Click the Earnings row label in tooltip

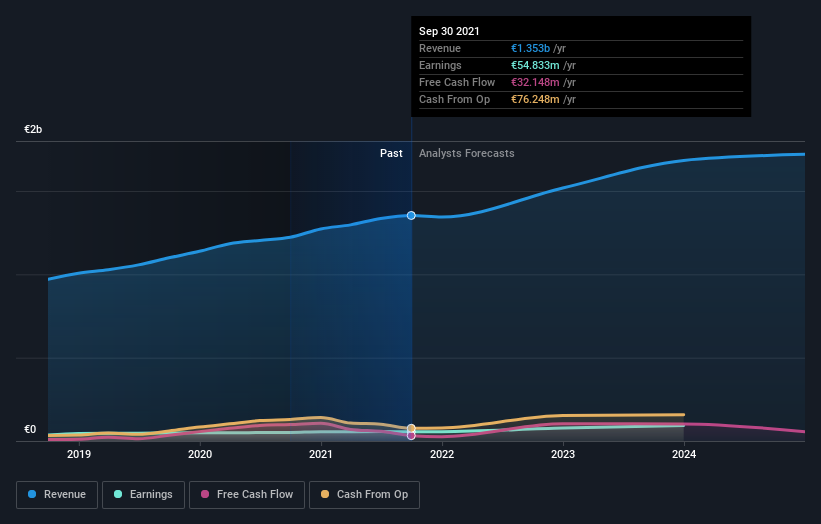pyautogui.click(x=440, y=65)
